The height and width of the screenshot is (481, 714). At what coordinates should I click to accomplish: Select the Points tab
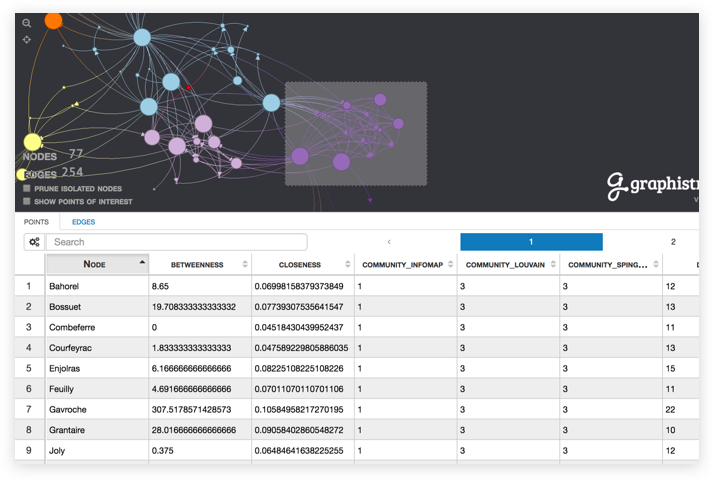[36, 221]
